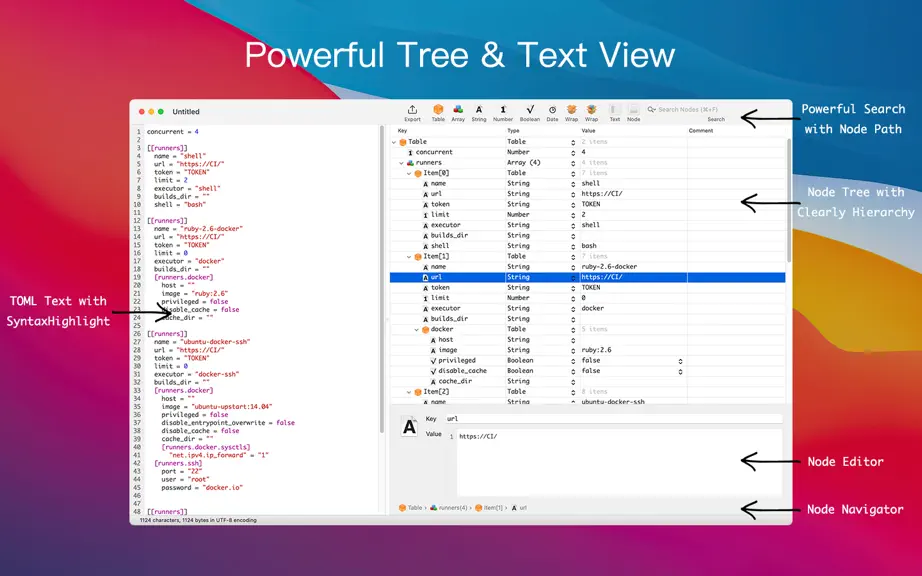The width and height of the screenshot is (922, 576).
Task: Toggle the false value stepper for disable_cache
Action: coord(680,371)
